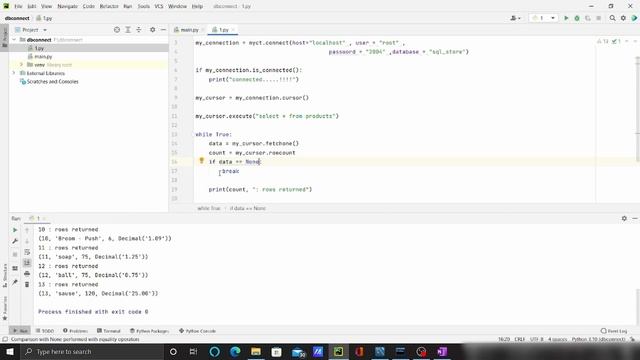Screen dimensions: 640x360
Task: Expand the venv folder
Action: 22,64
